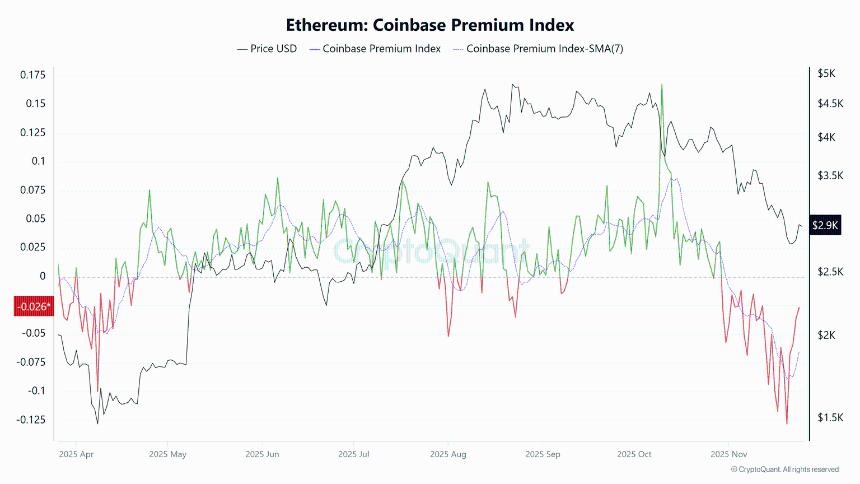Toggle the Coinbase Premium Index-SMA(7) legend entry
Image resolution: width=860 pixels, height=484 pixels.
pos(545,48)
